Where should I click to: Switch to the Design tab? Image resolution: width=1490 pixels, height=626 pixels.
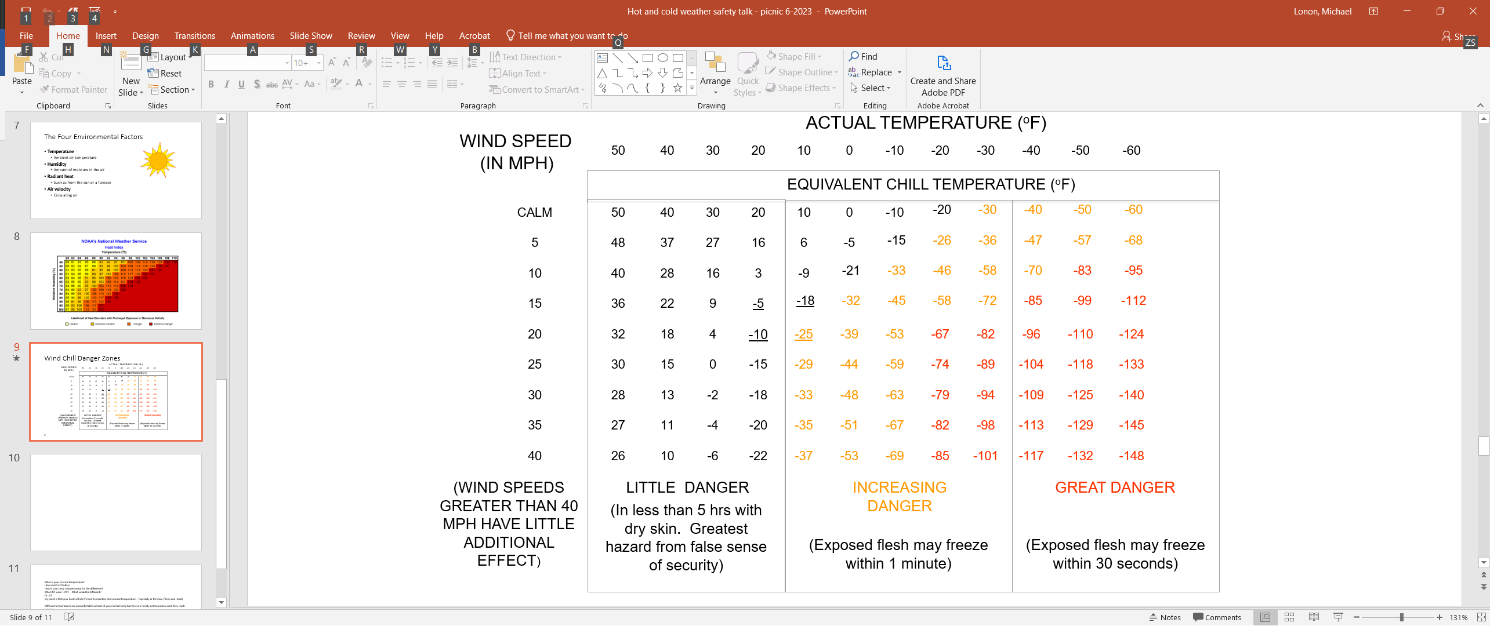(145, 36)
